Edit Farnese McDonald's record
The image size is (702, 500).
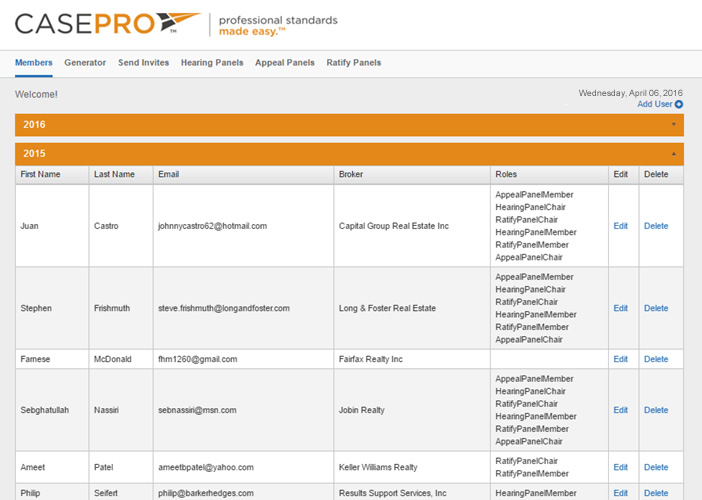(x=621, y=359)
